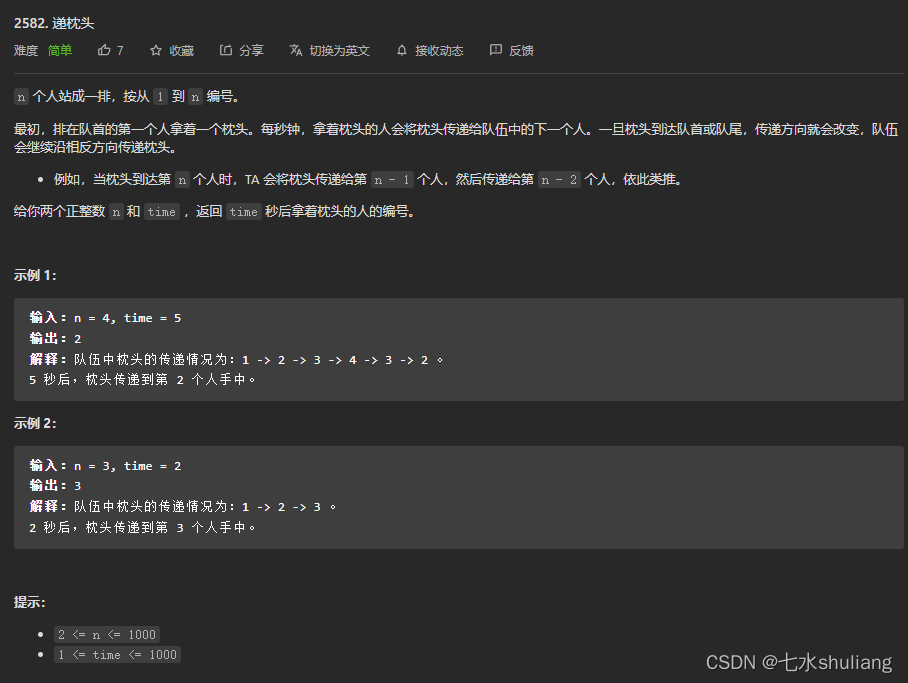
Task: Select the inline code token n
Action: [x=20, y=96]
